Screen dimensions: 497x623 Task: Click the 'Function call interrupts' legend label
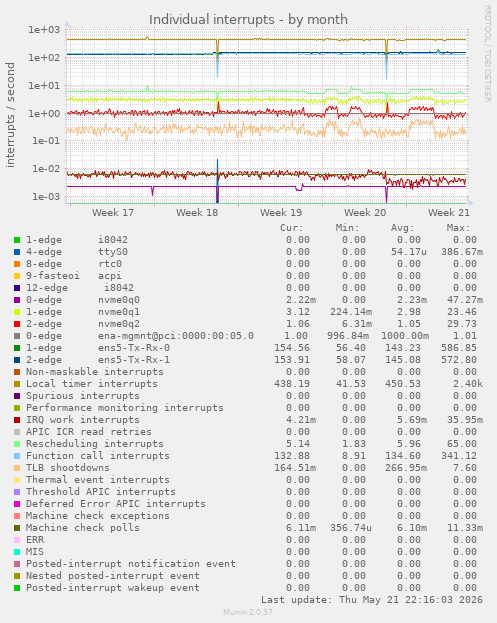(98, 456)
